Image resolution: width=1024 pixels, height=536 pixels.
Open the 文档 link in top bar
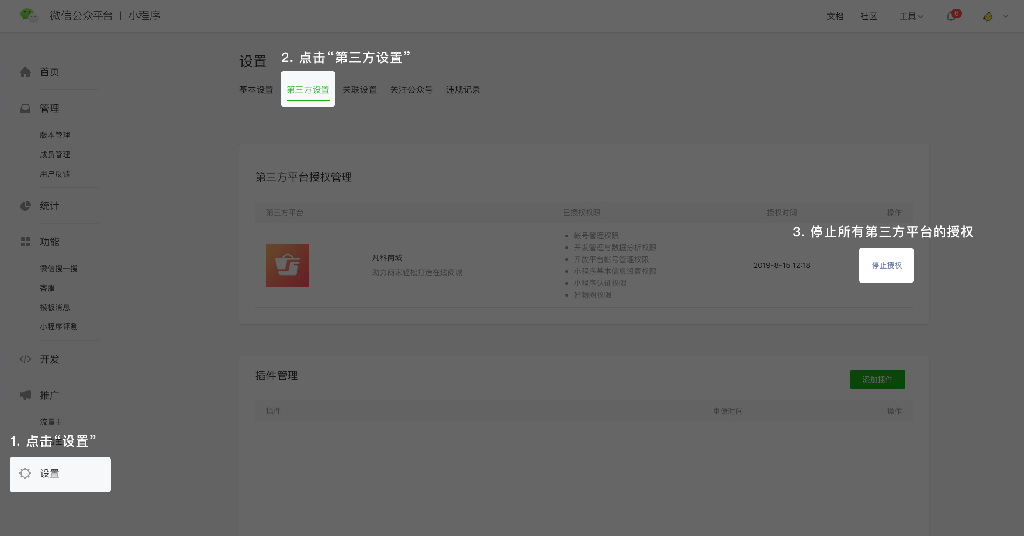click(x=835, y=17)
